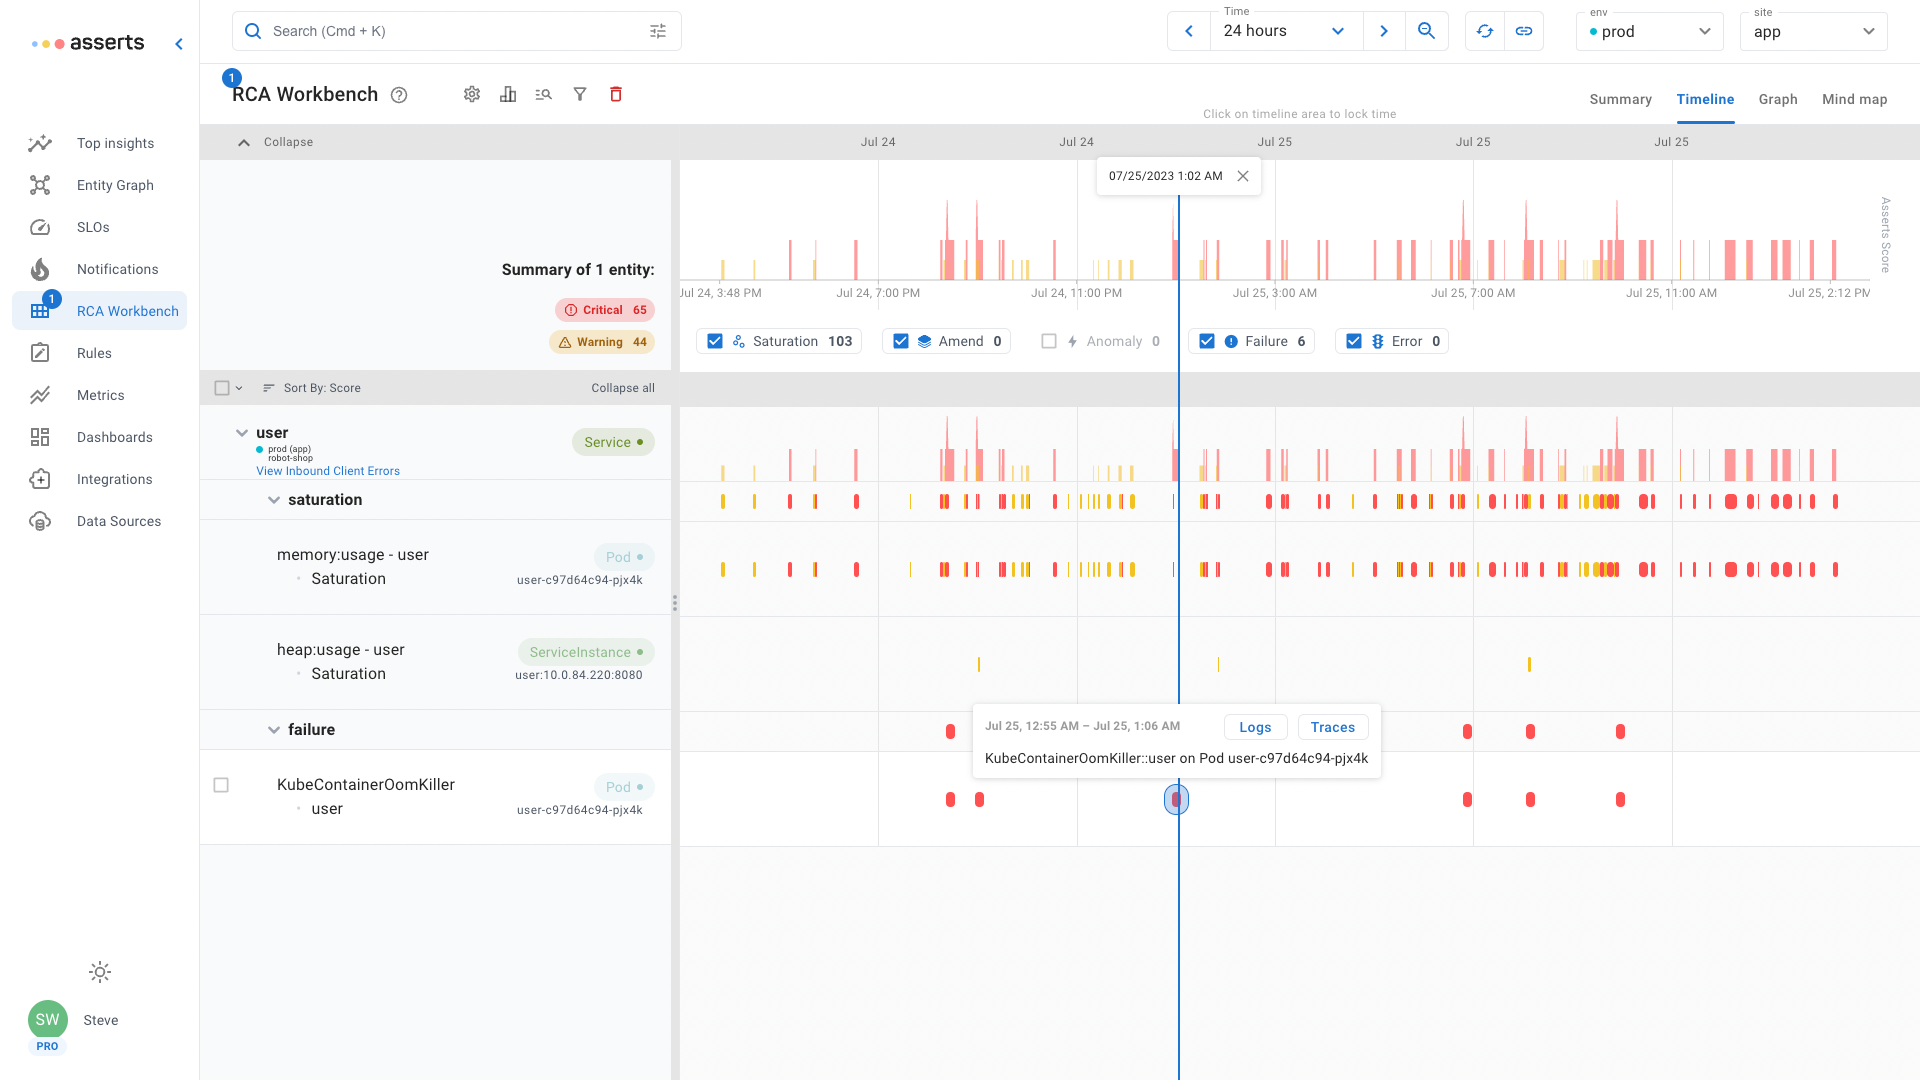Open View Inbound Client Errors link
Screen dimensions: 1920x1080
(x=328, y=471)
